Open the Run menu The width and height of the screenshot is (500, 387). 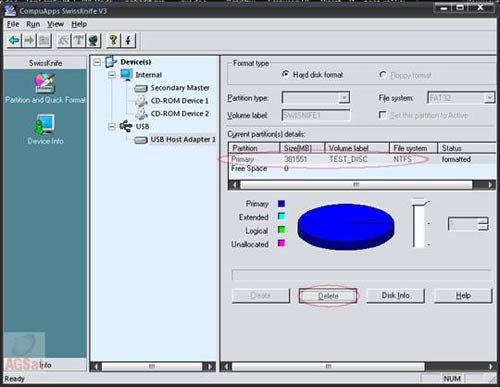pyautogui.click(x=33, y=24)
